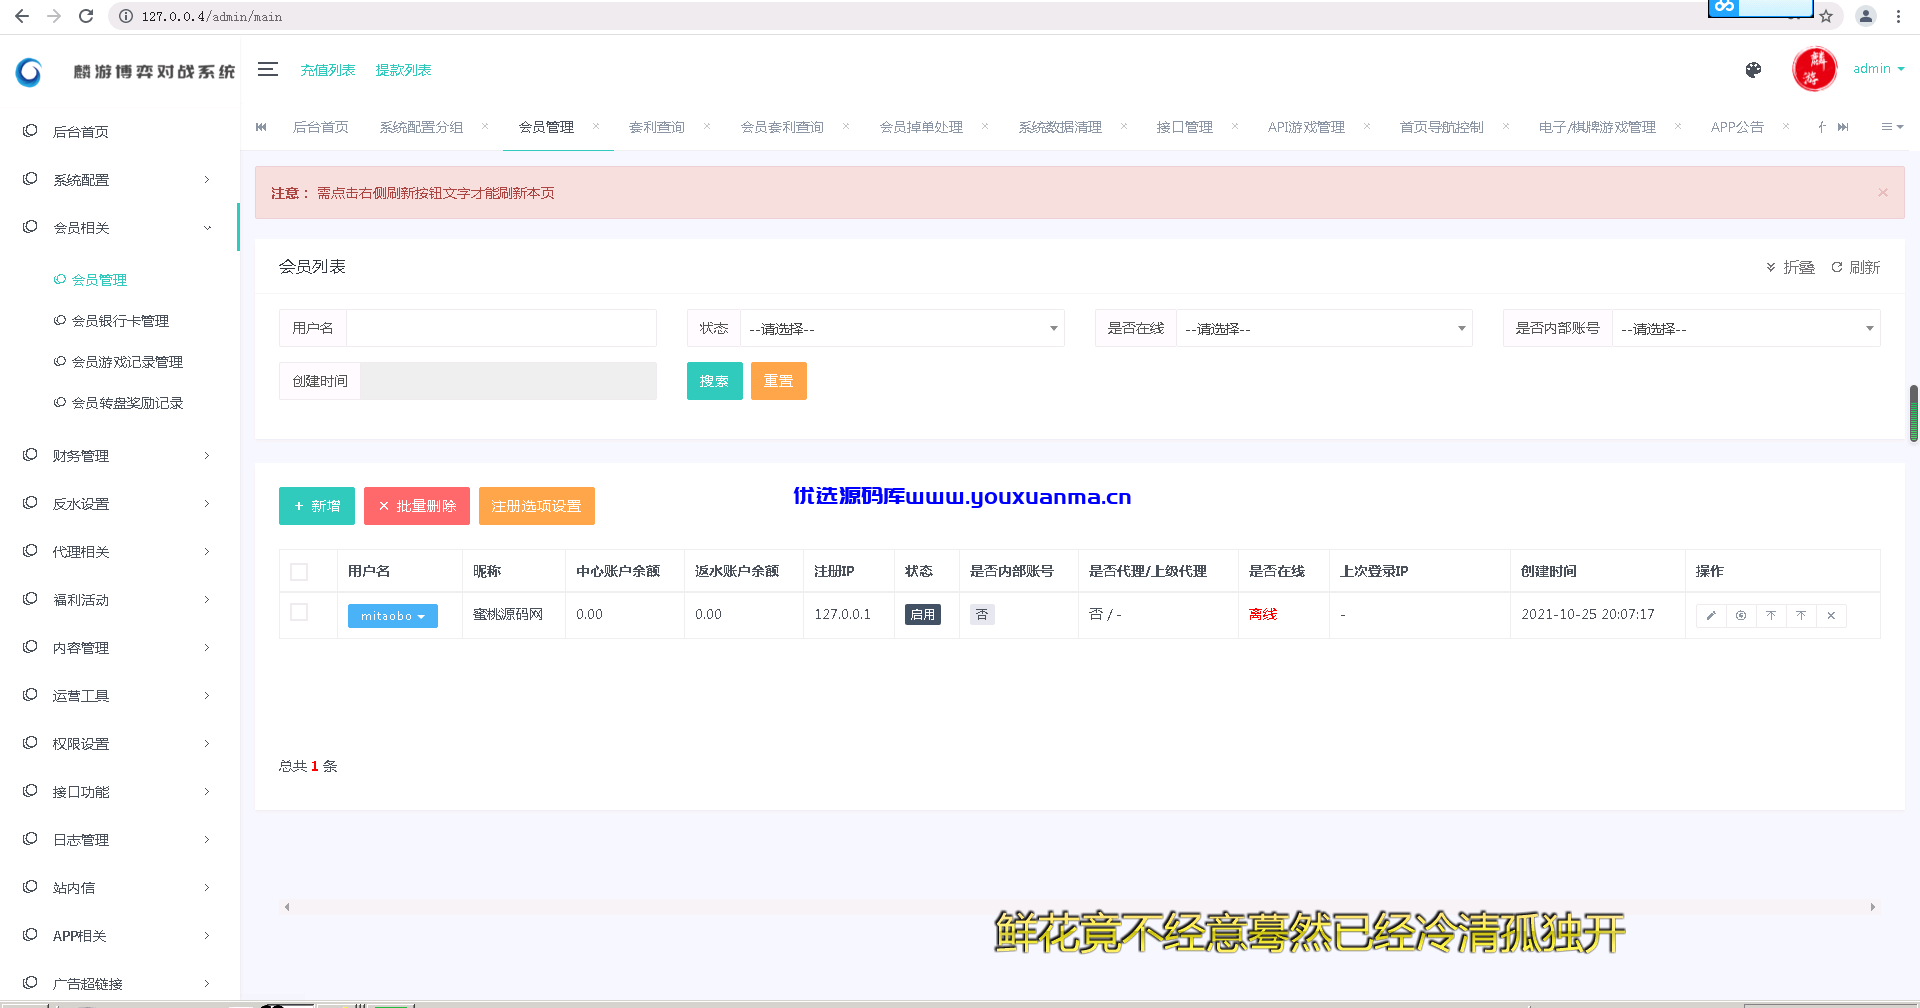Switch to the 接口管理 tab

click(1184, 127)
